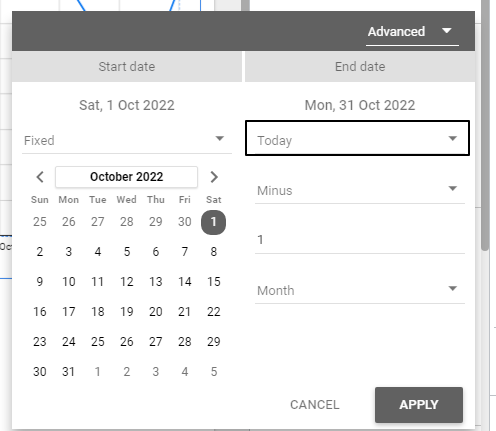Click the vertical scrollbar on right edge
The width and height of the screenshot is (496, 431).
[x=485, y=125]
